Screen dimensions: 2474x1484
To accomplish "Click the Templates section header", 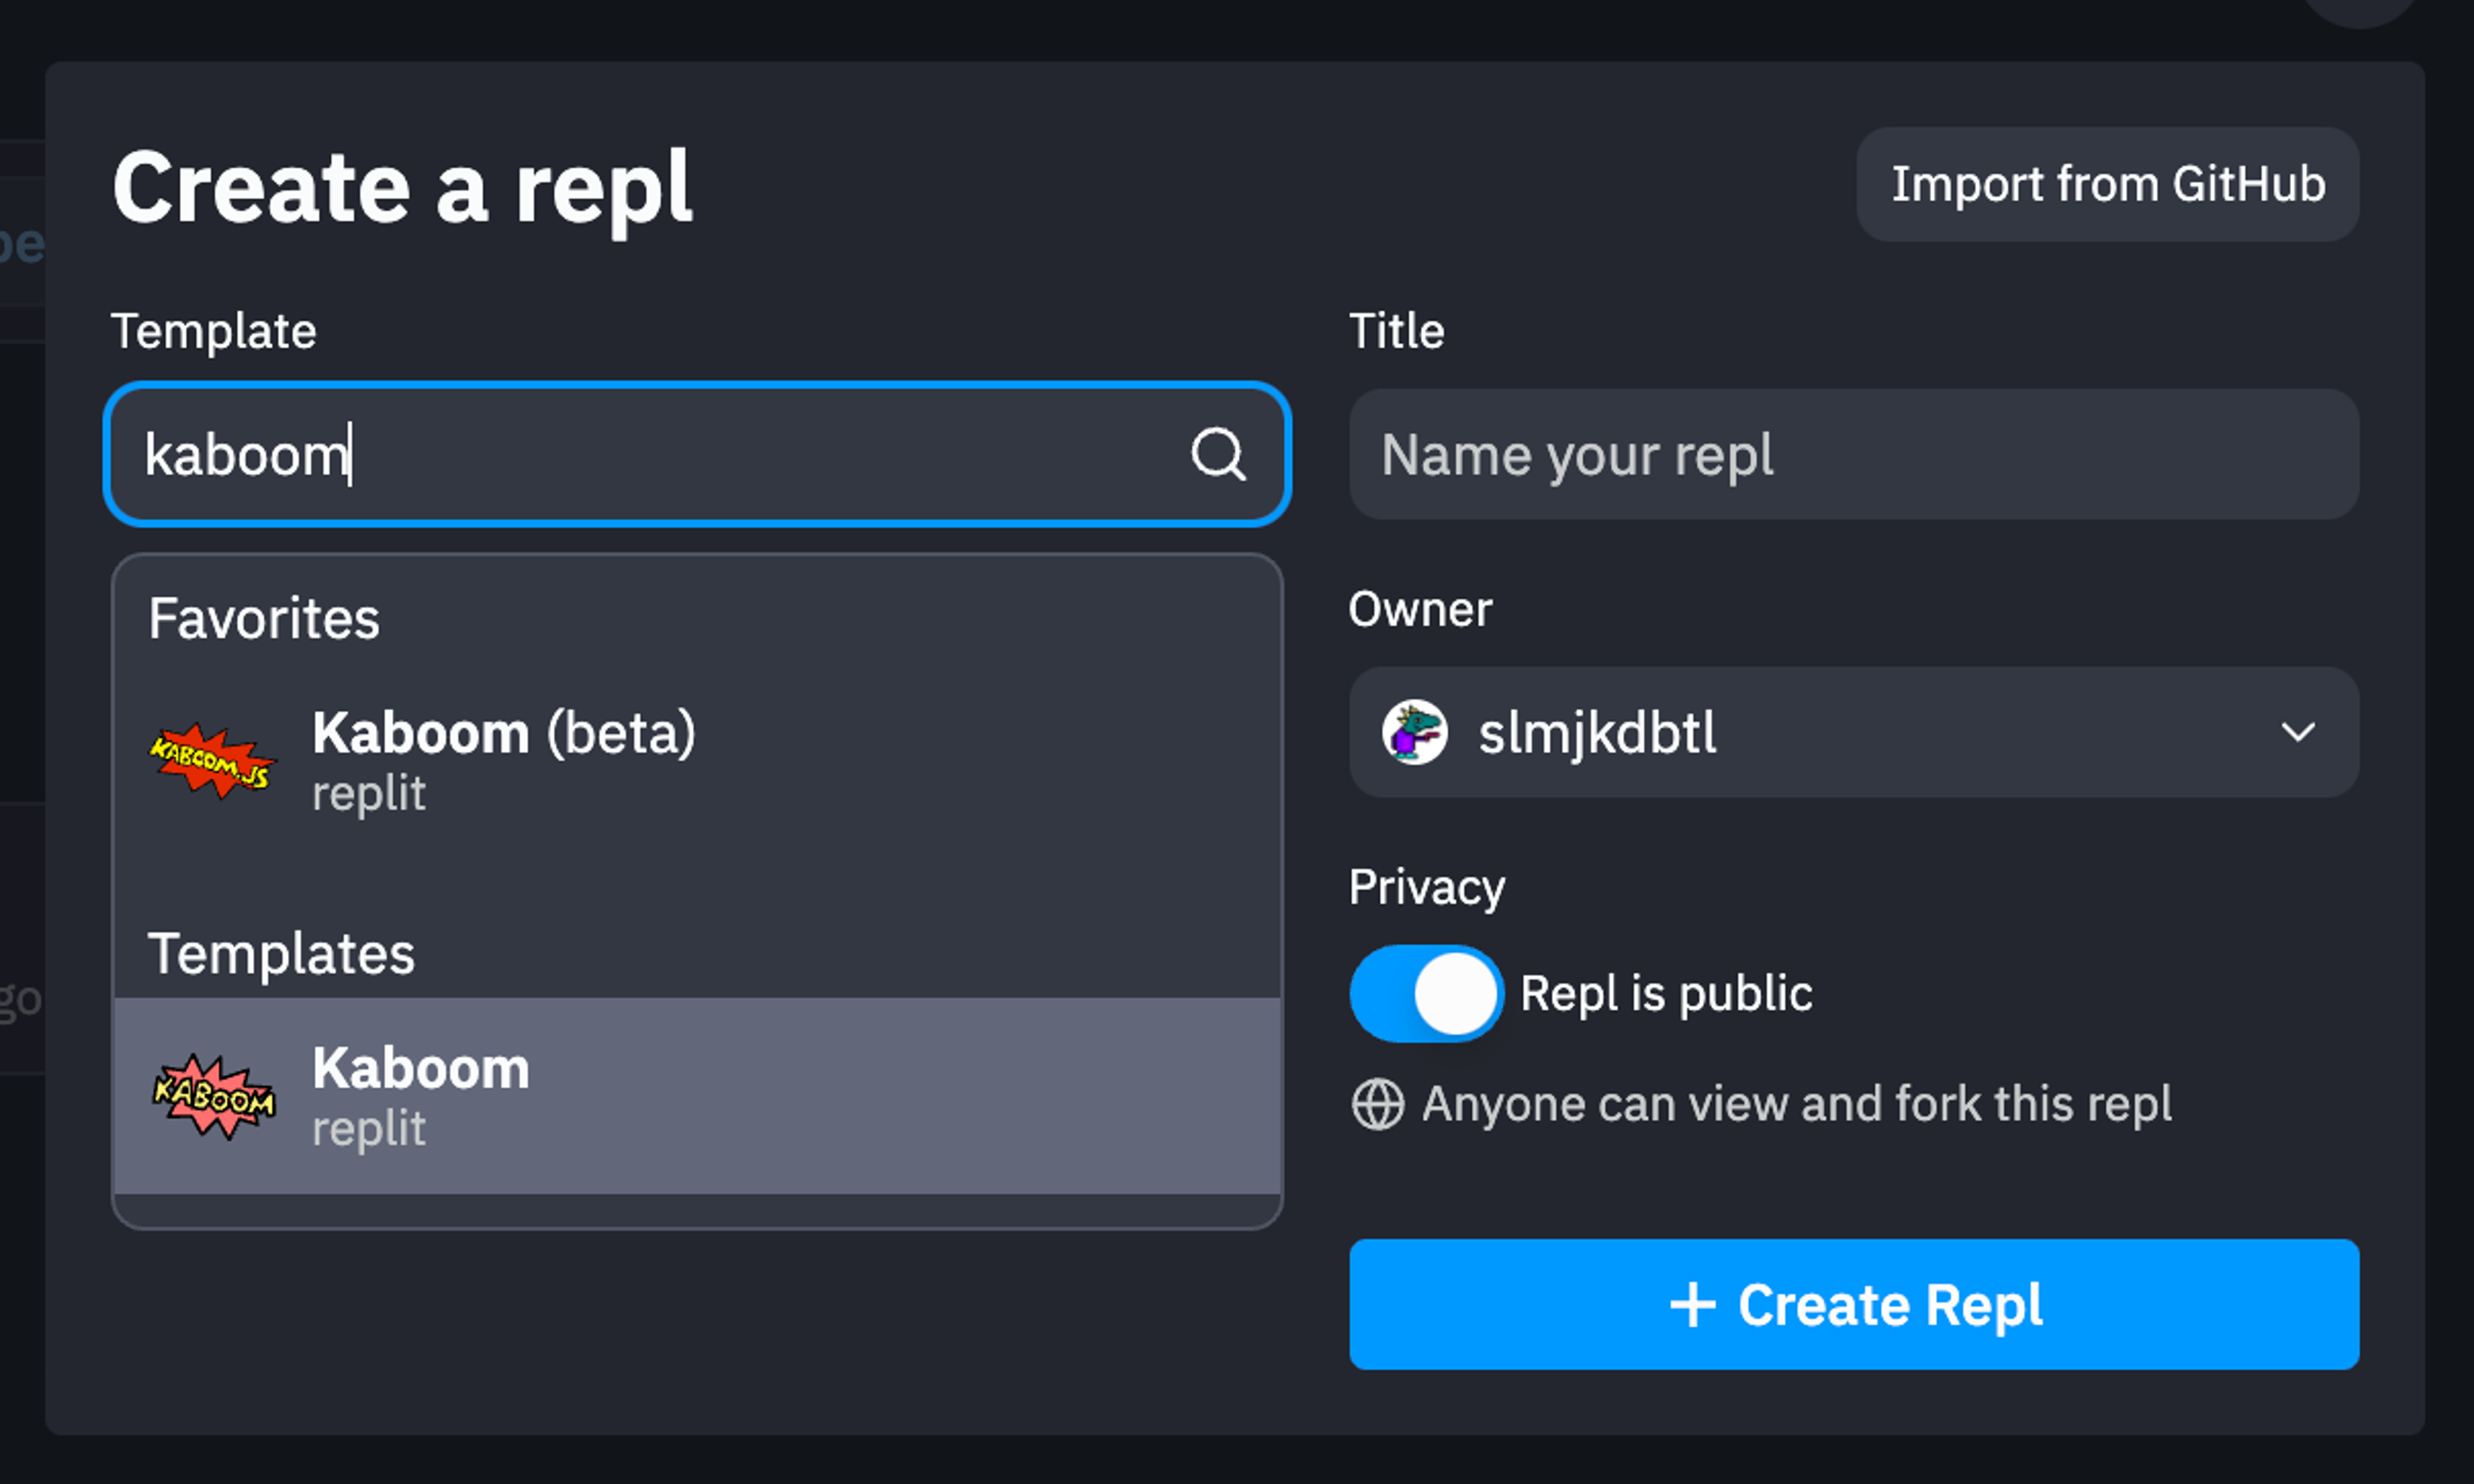I will click(x=281, y=953).
